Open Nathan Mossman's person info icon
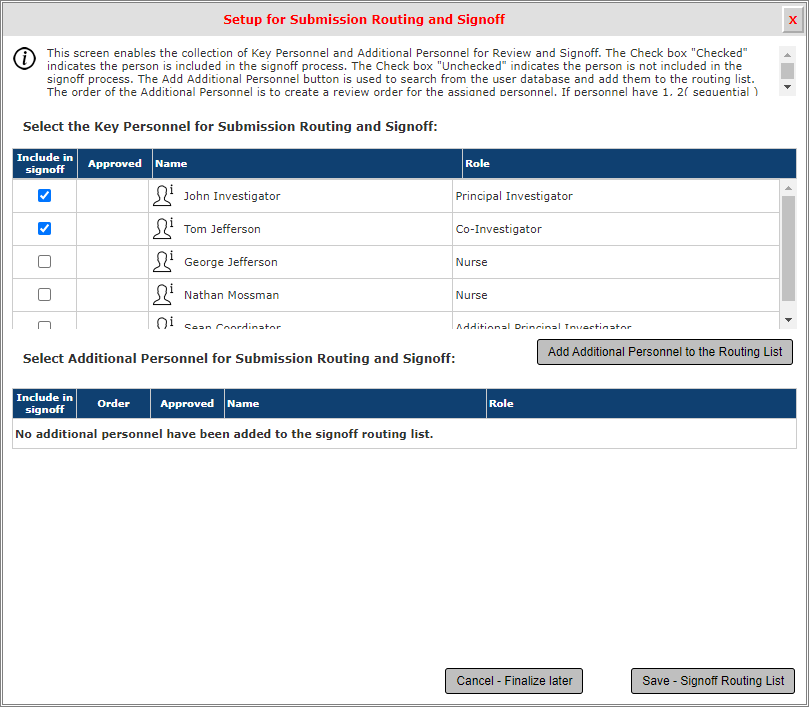This screenshot has width=809, height=707. point(163,295)
